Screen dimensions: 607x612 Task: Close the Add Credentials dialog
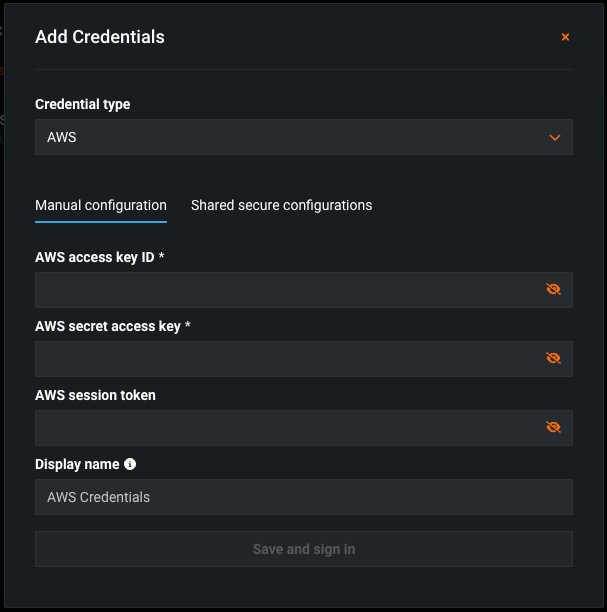tap(565, 37)
